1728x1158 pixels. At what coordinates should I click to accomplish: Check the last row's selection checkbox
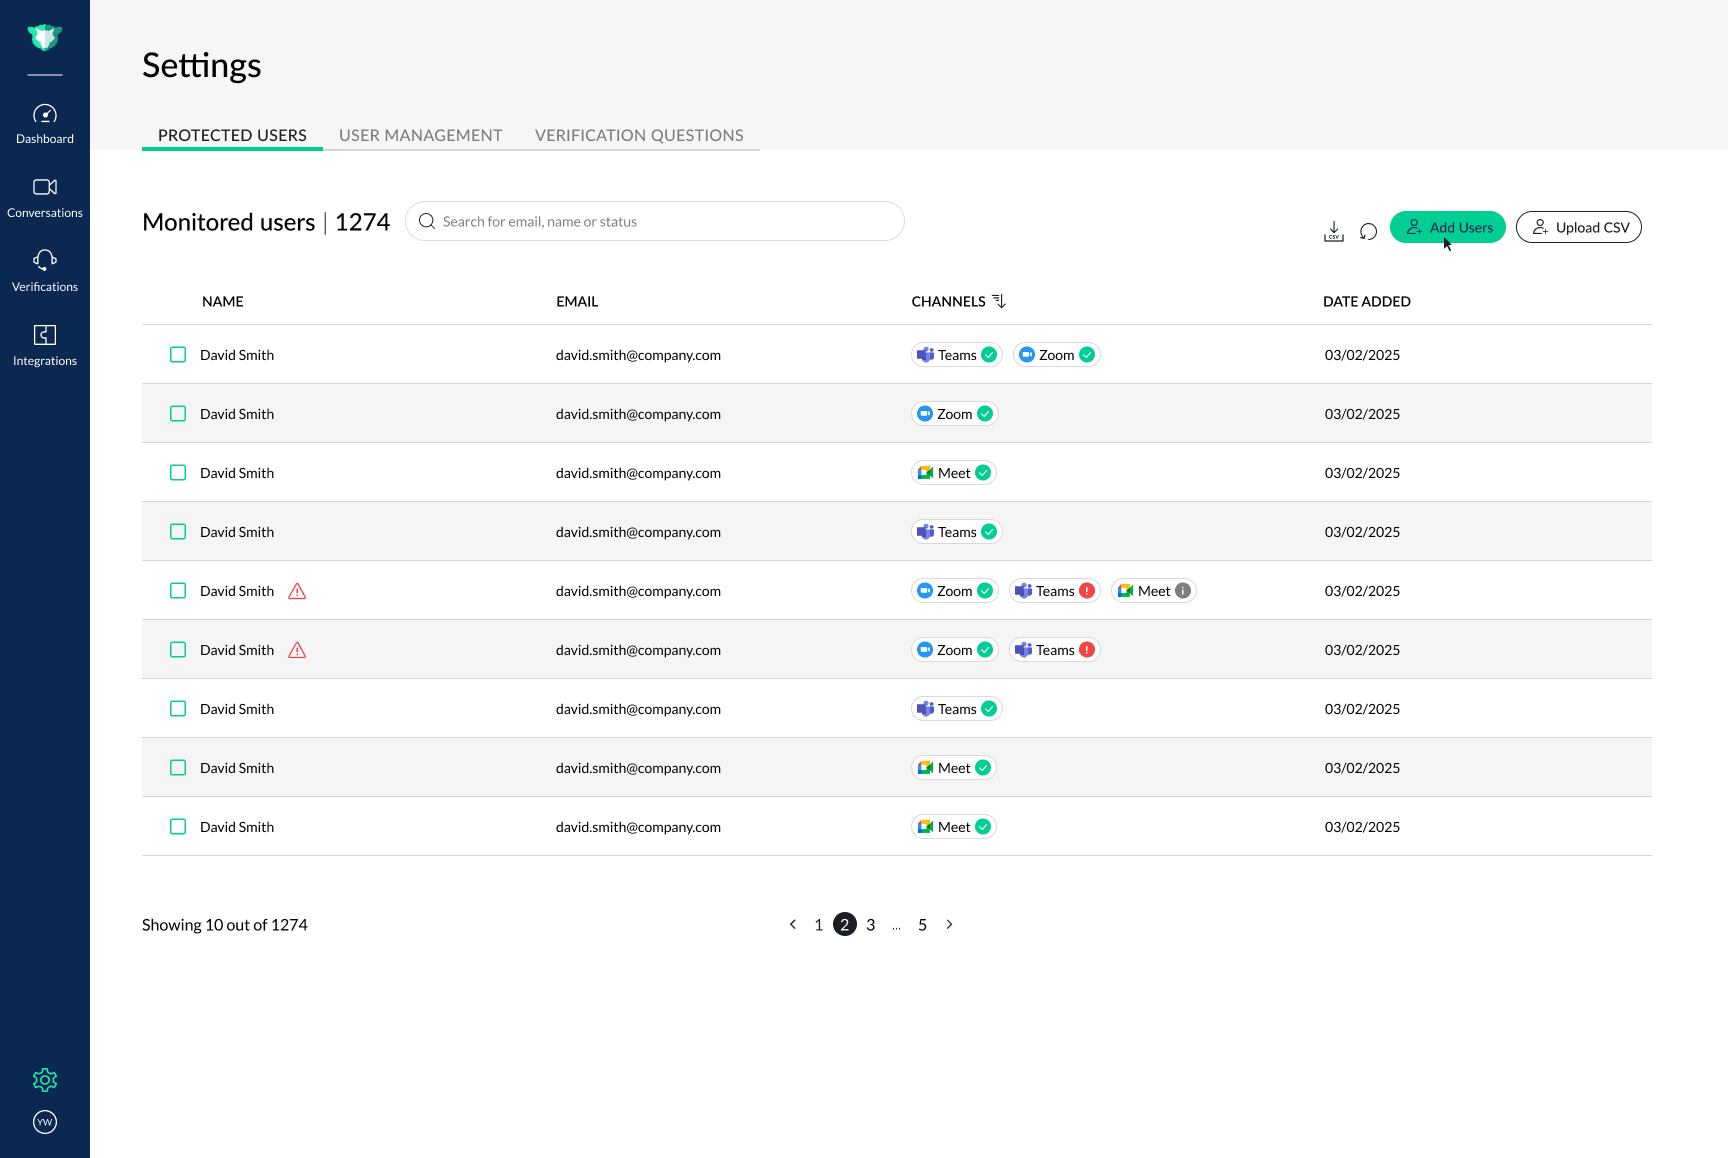tap(178, 826)
